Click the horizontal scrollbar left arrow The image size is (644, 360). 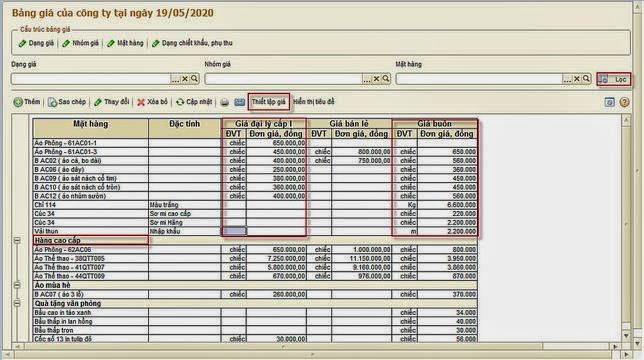18,347
